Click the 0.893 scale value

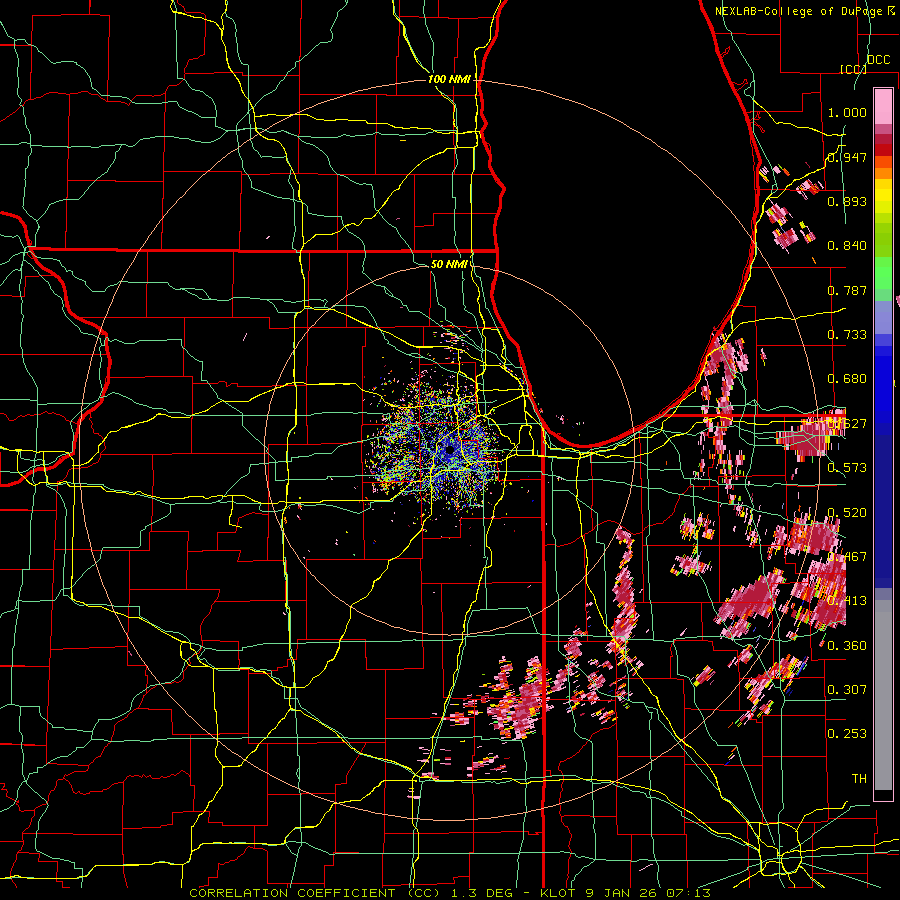[x=847, y=201]
